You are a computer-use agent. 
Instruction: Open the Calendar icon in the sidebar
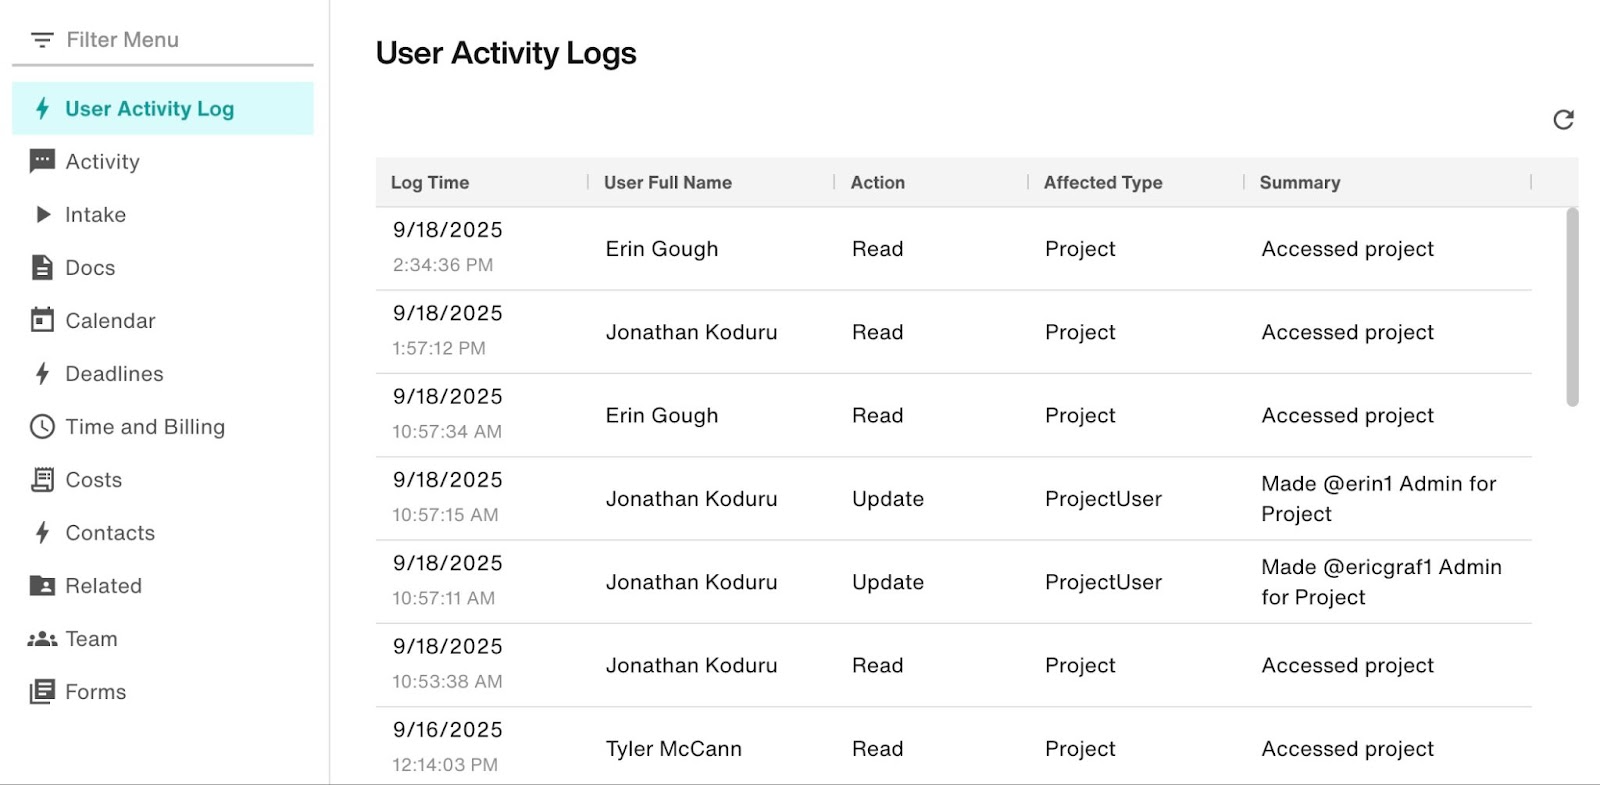41,320
